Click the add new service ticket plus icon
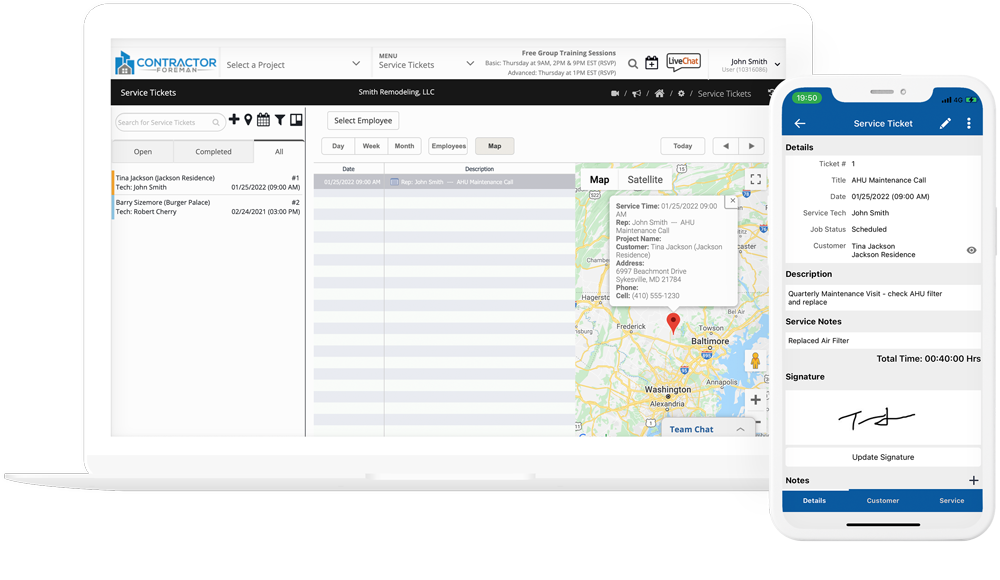 [x=234, y=120]
